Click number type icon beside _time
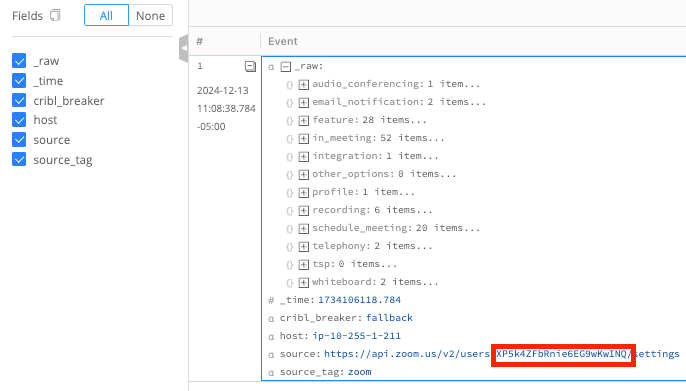The height and width of the screenshot is (391, 686). tap(271, 300)
